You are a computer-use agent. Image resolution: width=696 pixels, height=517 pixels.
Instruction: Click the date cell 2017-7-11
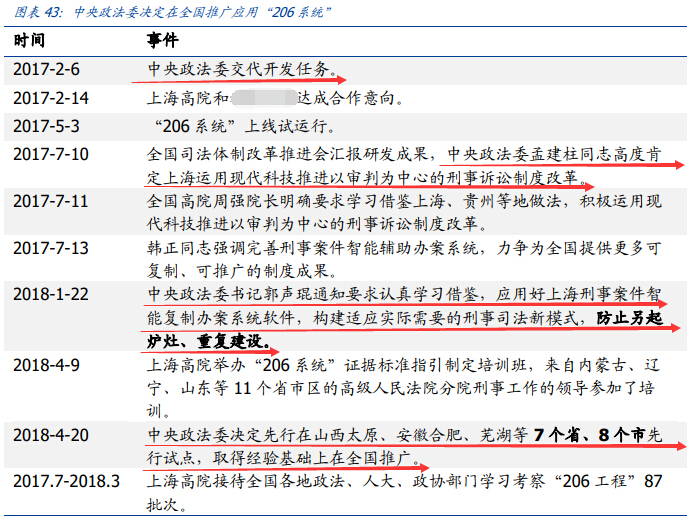pyautogui.click(x=50, y=200)
